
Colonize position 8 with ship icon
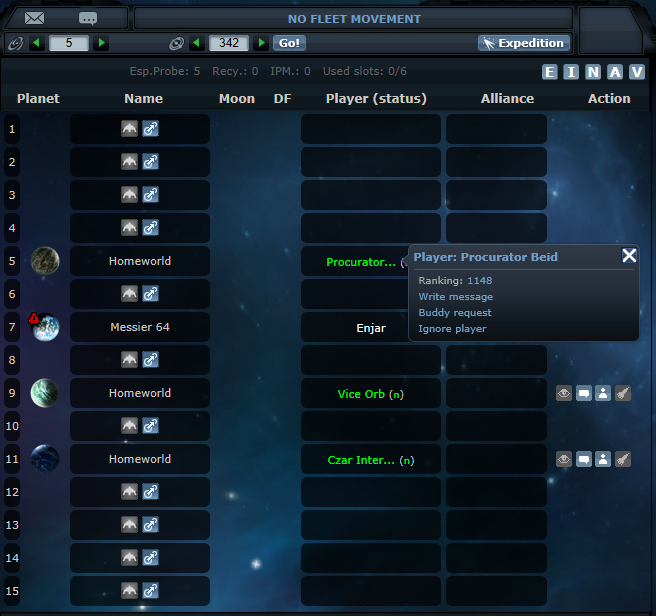(129, 360)
